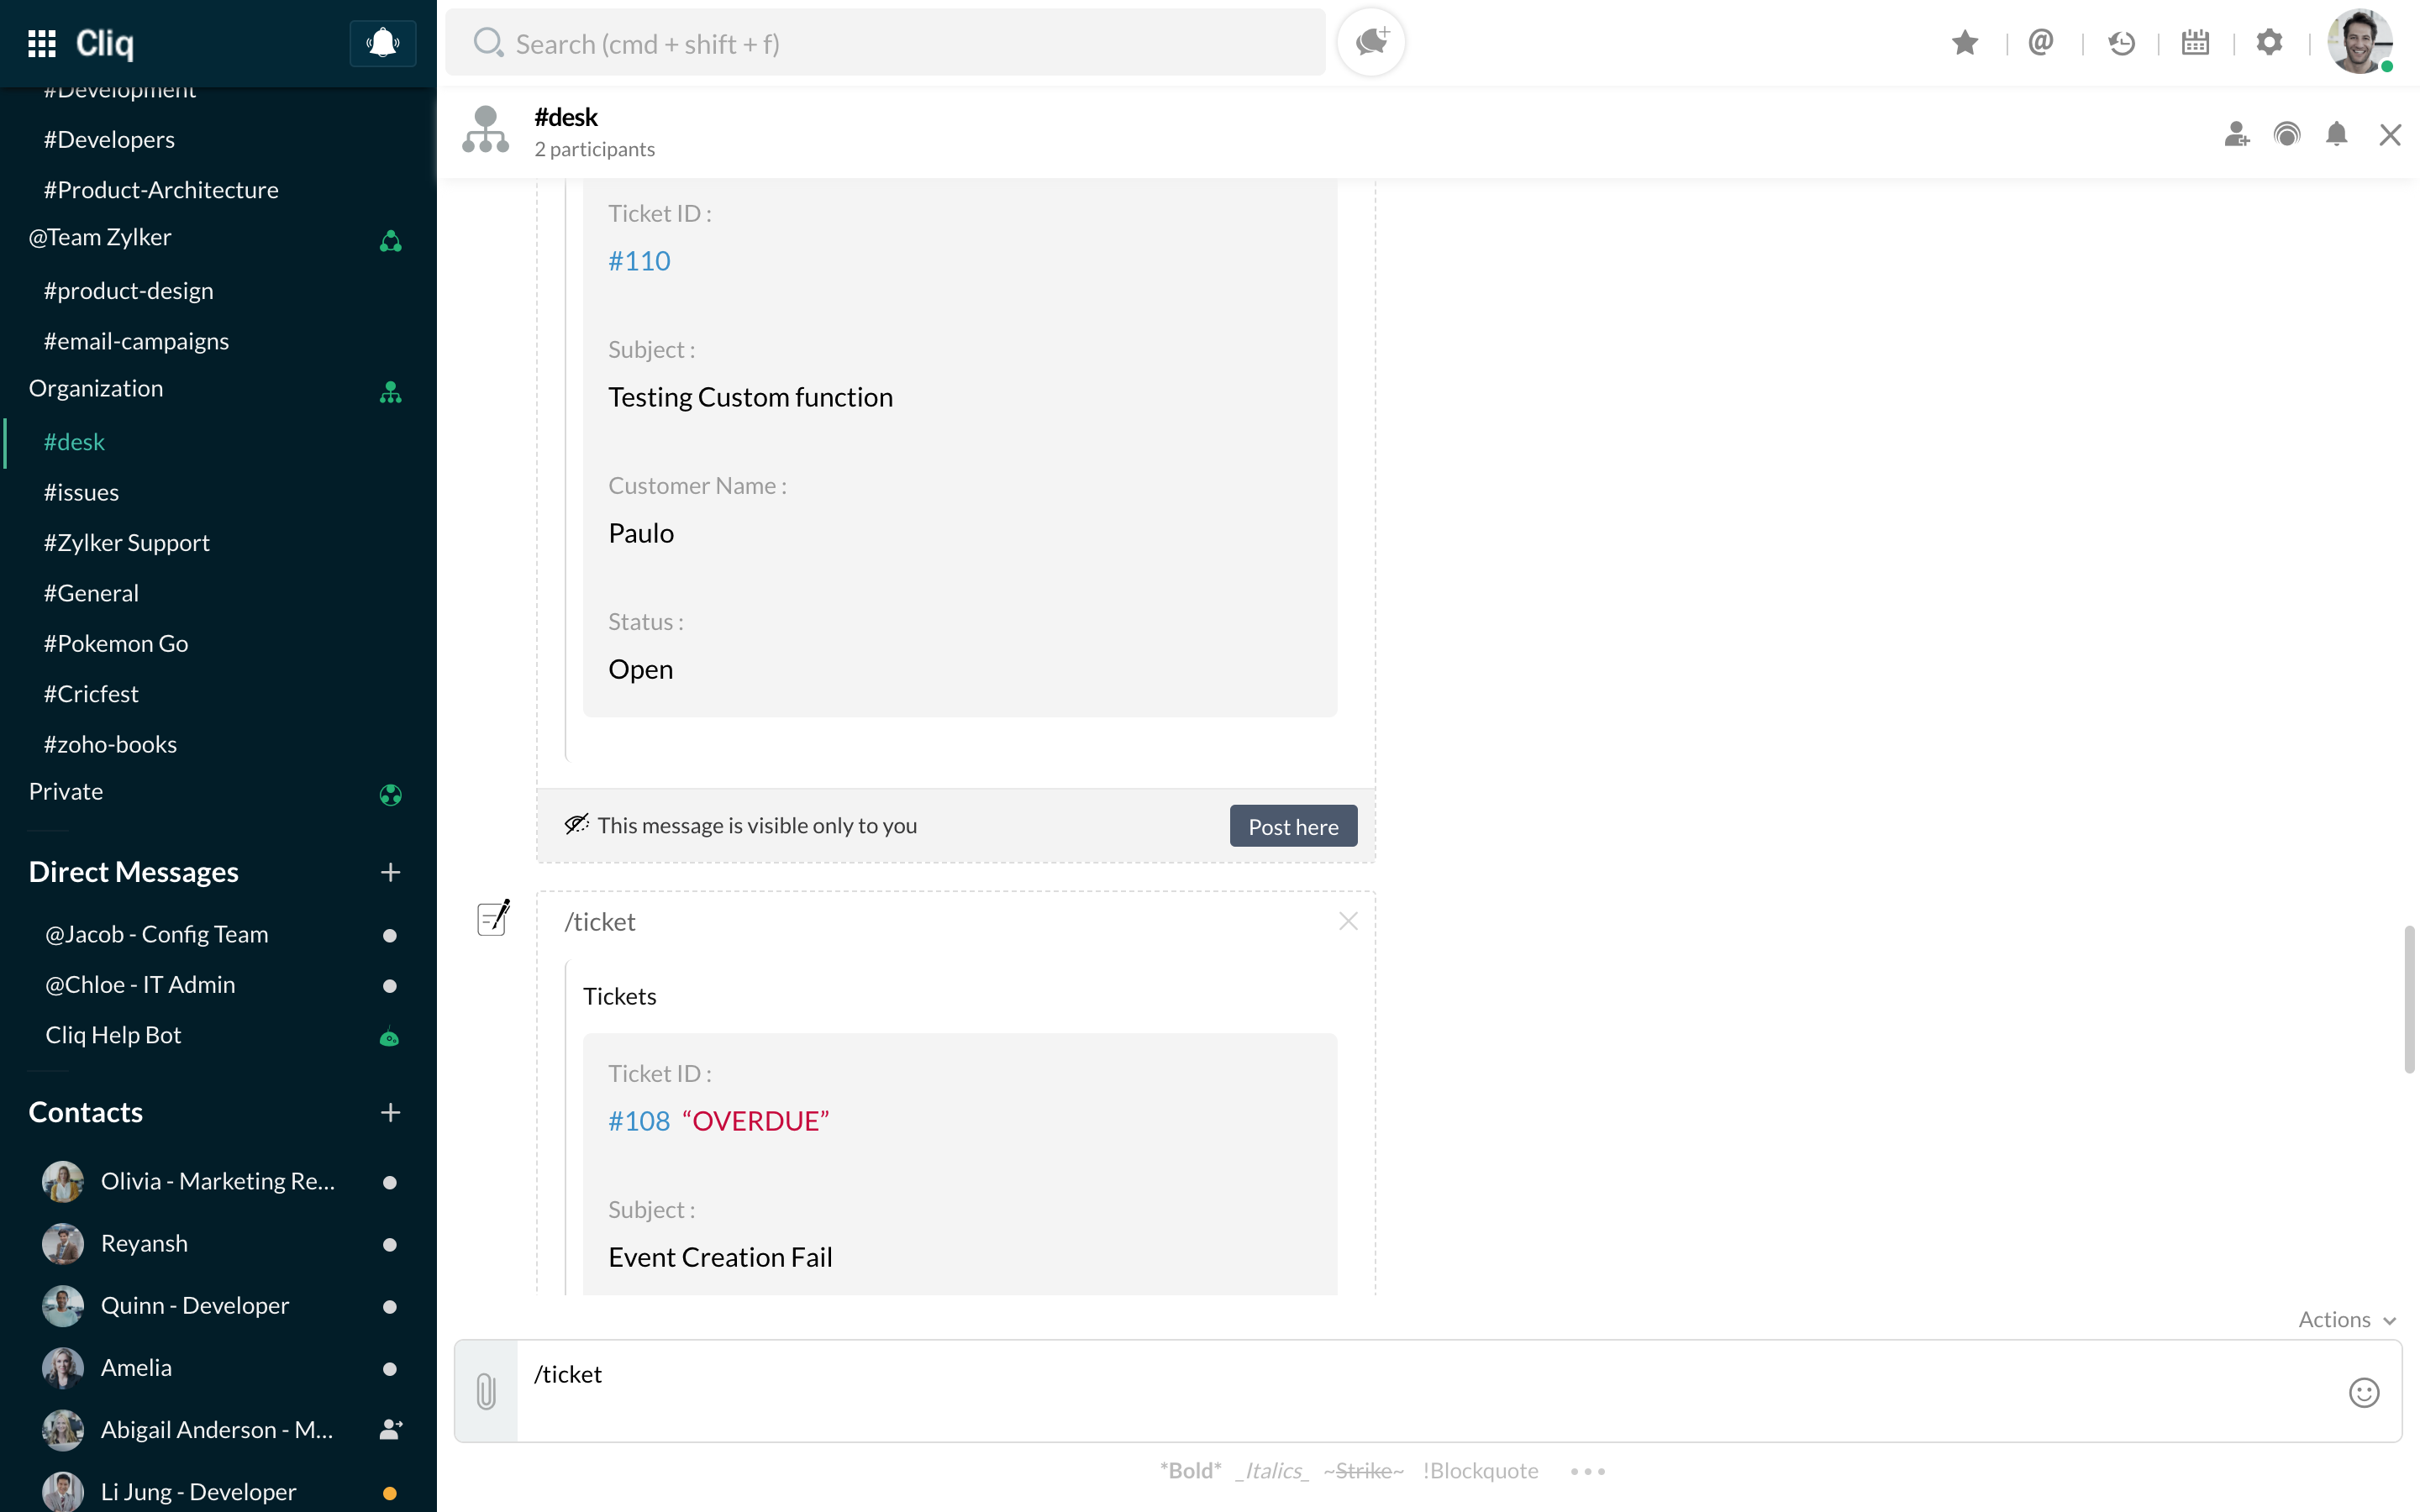Open ticket #110 link
Screen dimensions: 2420x1512
639,261
